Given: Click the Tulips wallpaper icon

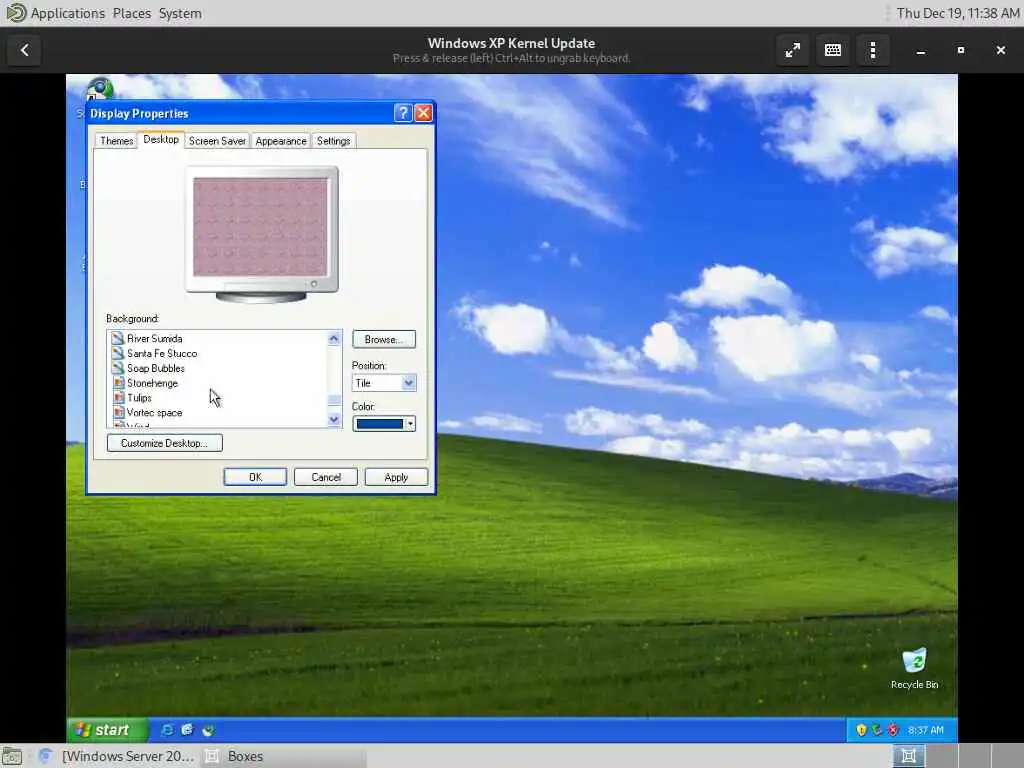Looking at the screenshot, I should coord(118,398).
